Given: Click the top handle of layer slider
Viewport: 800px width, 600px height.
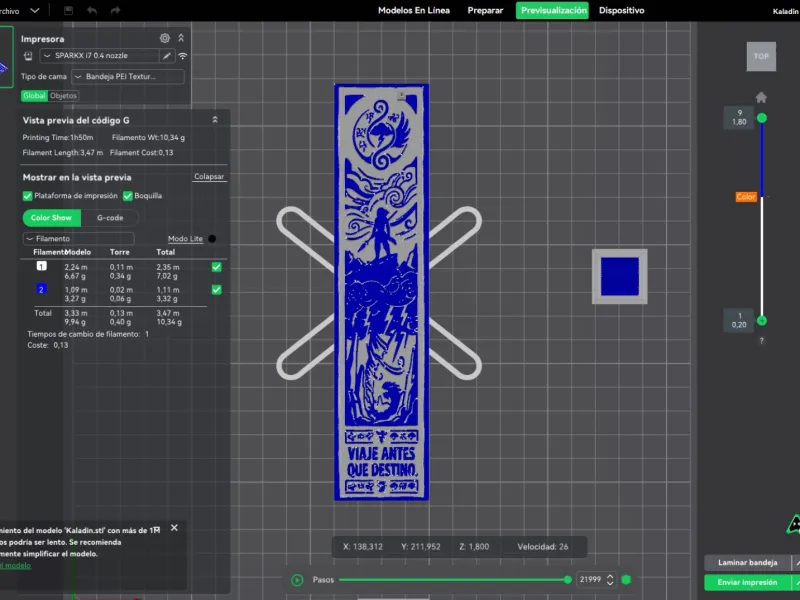Looking at the screenshot, I should 762,118.
